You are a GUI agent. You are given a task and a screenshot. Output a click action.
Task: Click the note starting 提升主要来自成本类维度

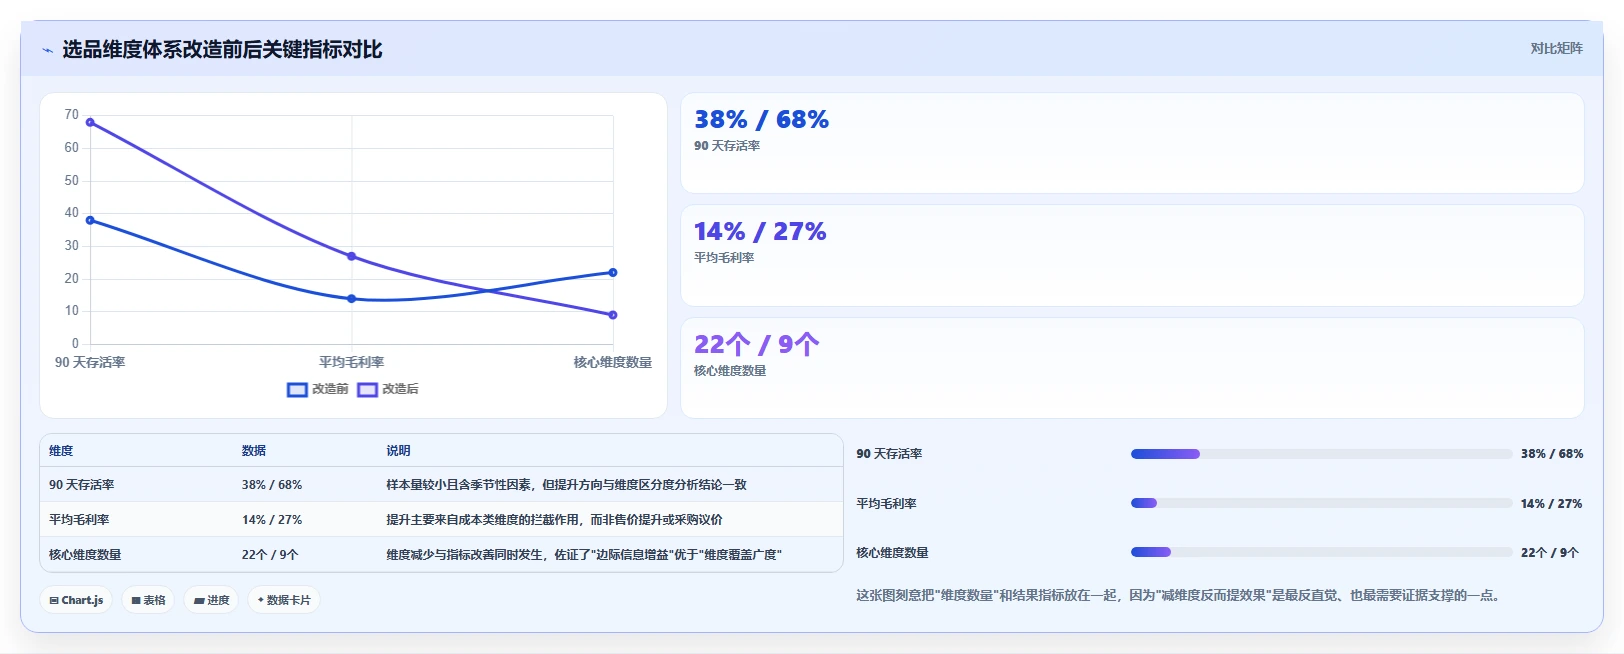(x=554, y=520)
